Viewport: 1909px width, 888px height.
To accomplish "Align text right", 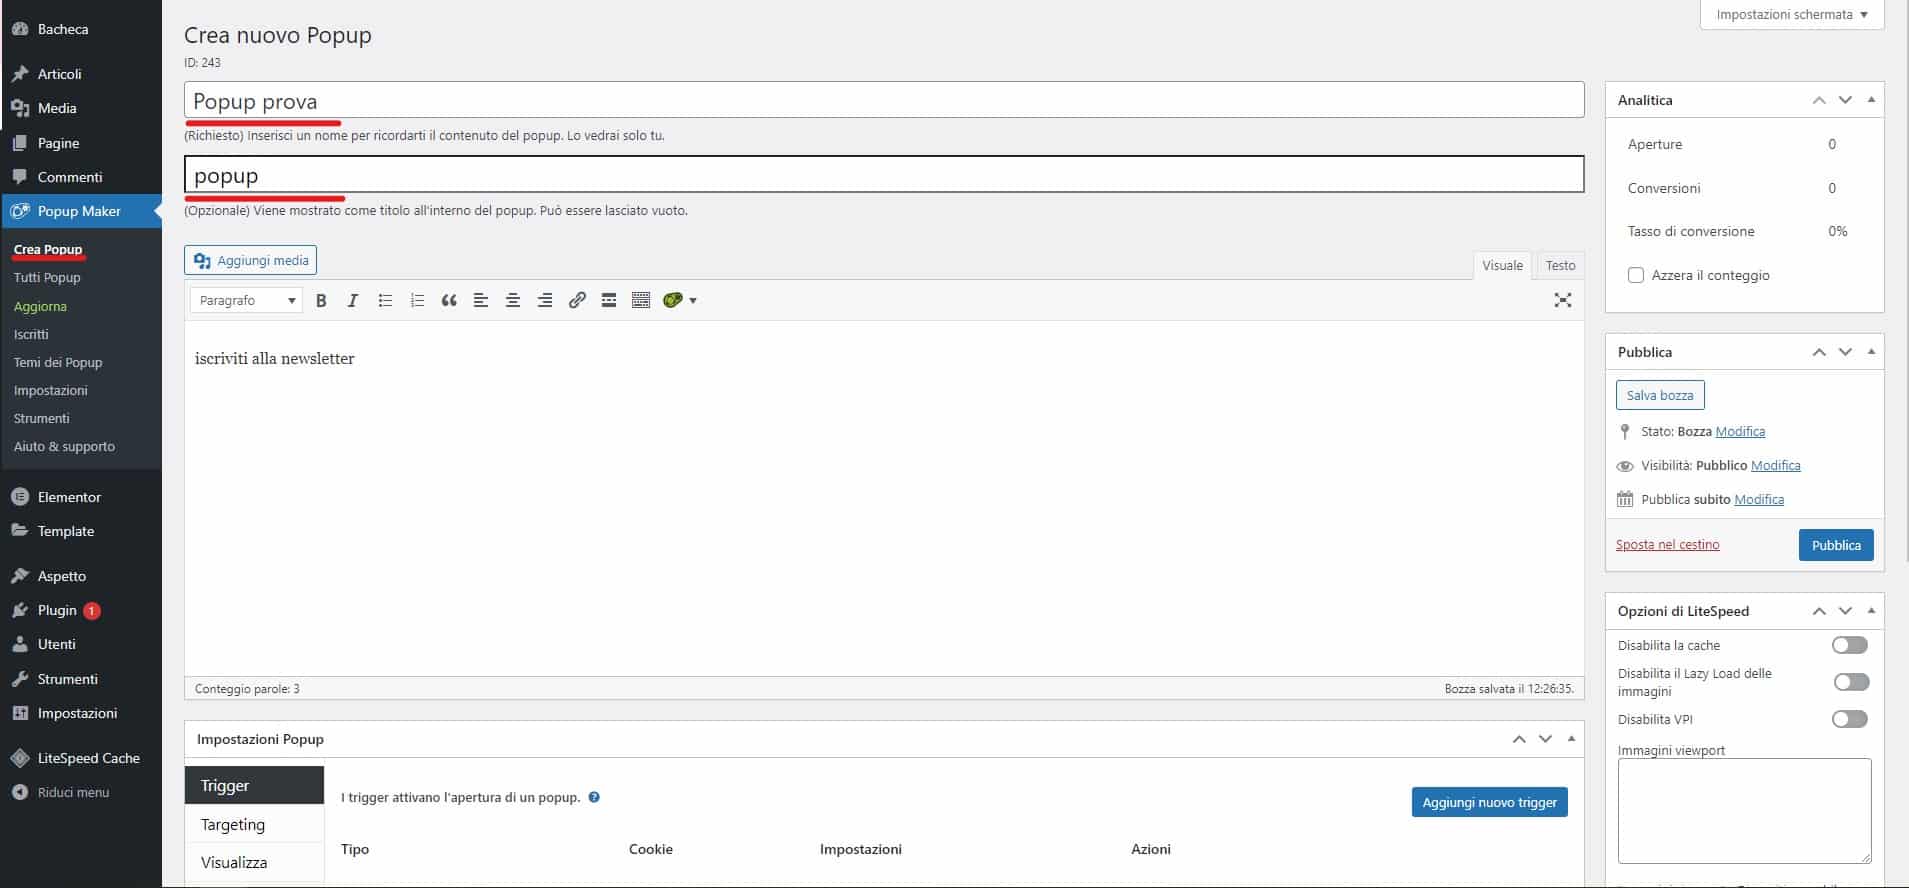I will click(545, 300).
